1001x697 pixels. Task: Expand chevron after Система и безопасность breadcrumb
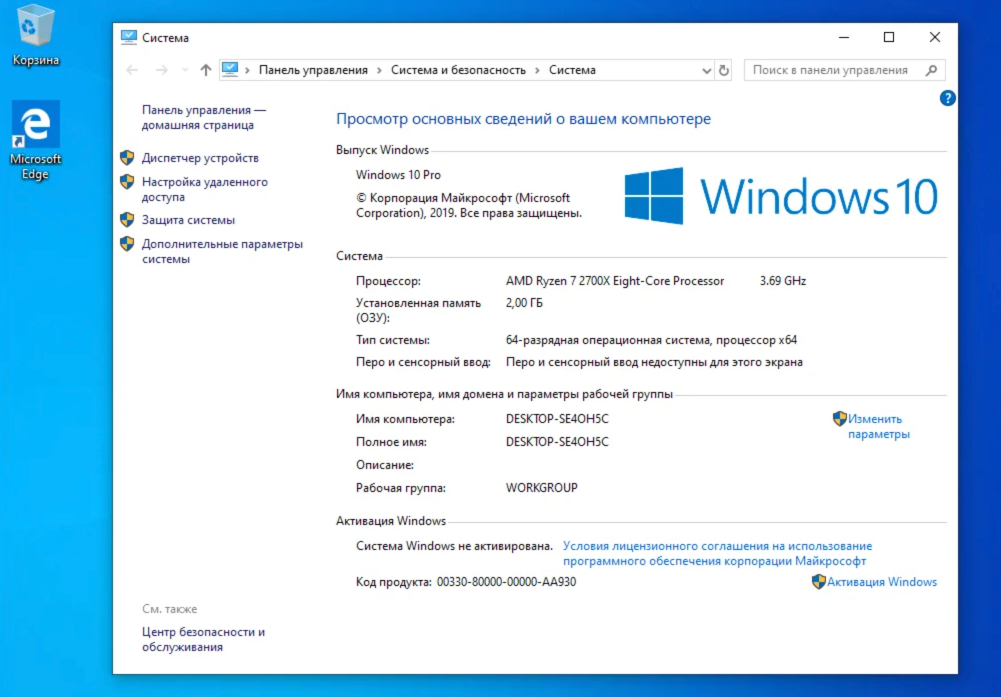[537, 70]
